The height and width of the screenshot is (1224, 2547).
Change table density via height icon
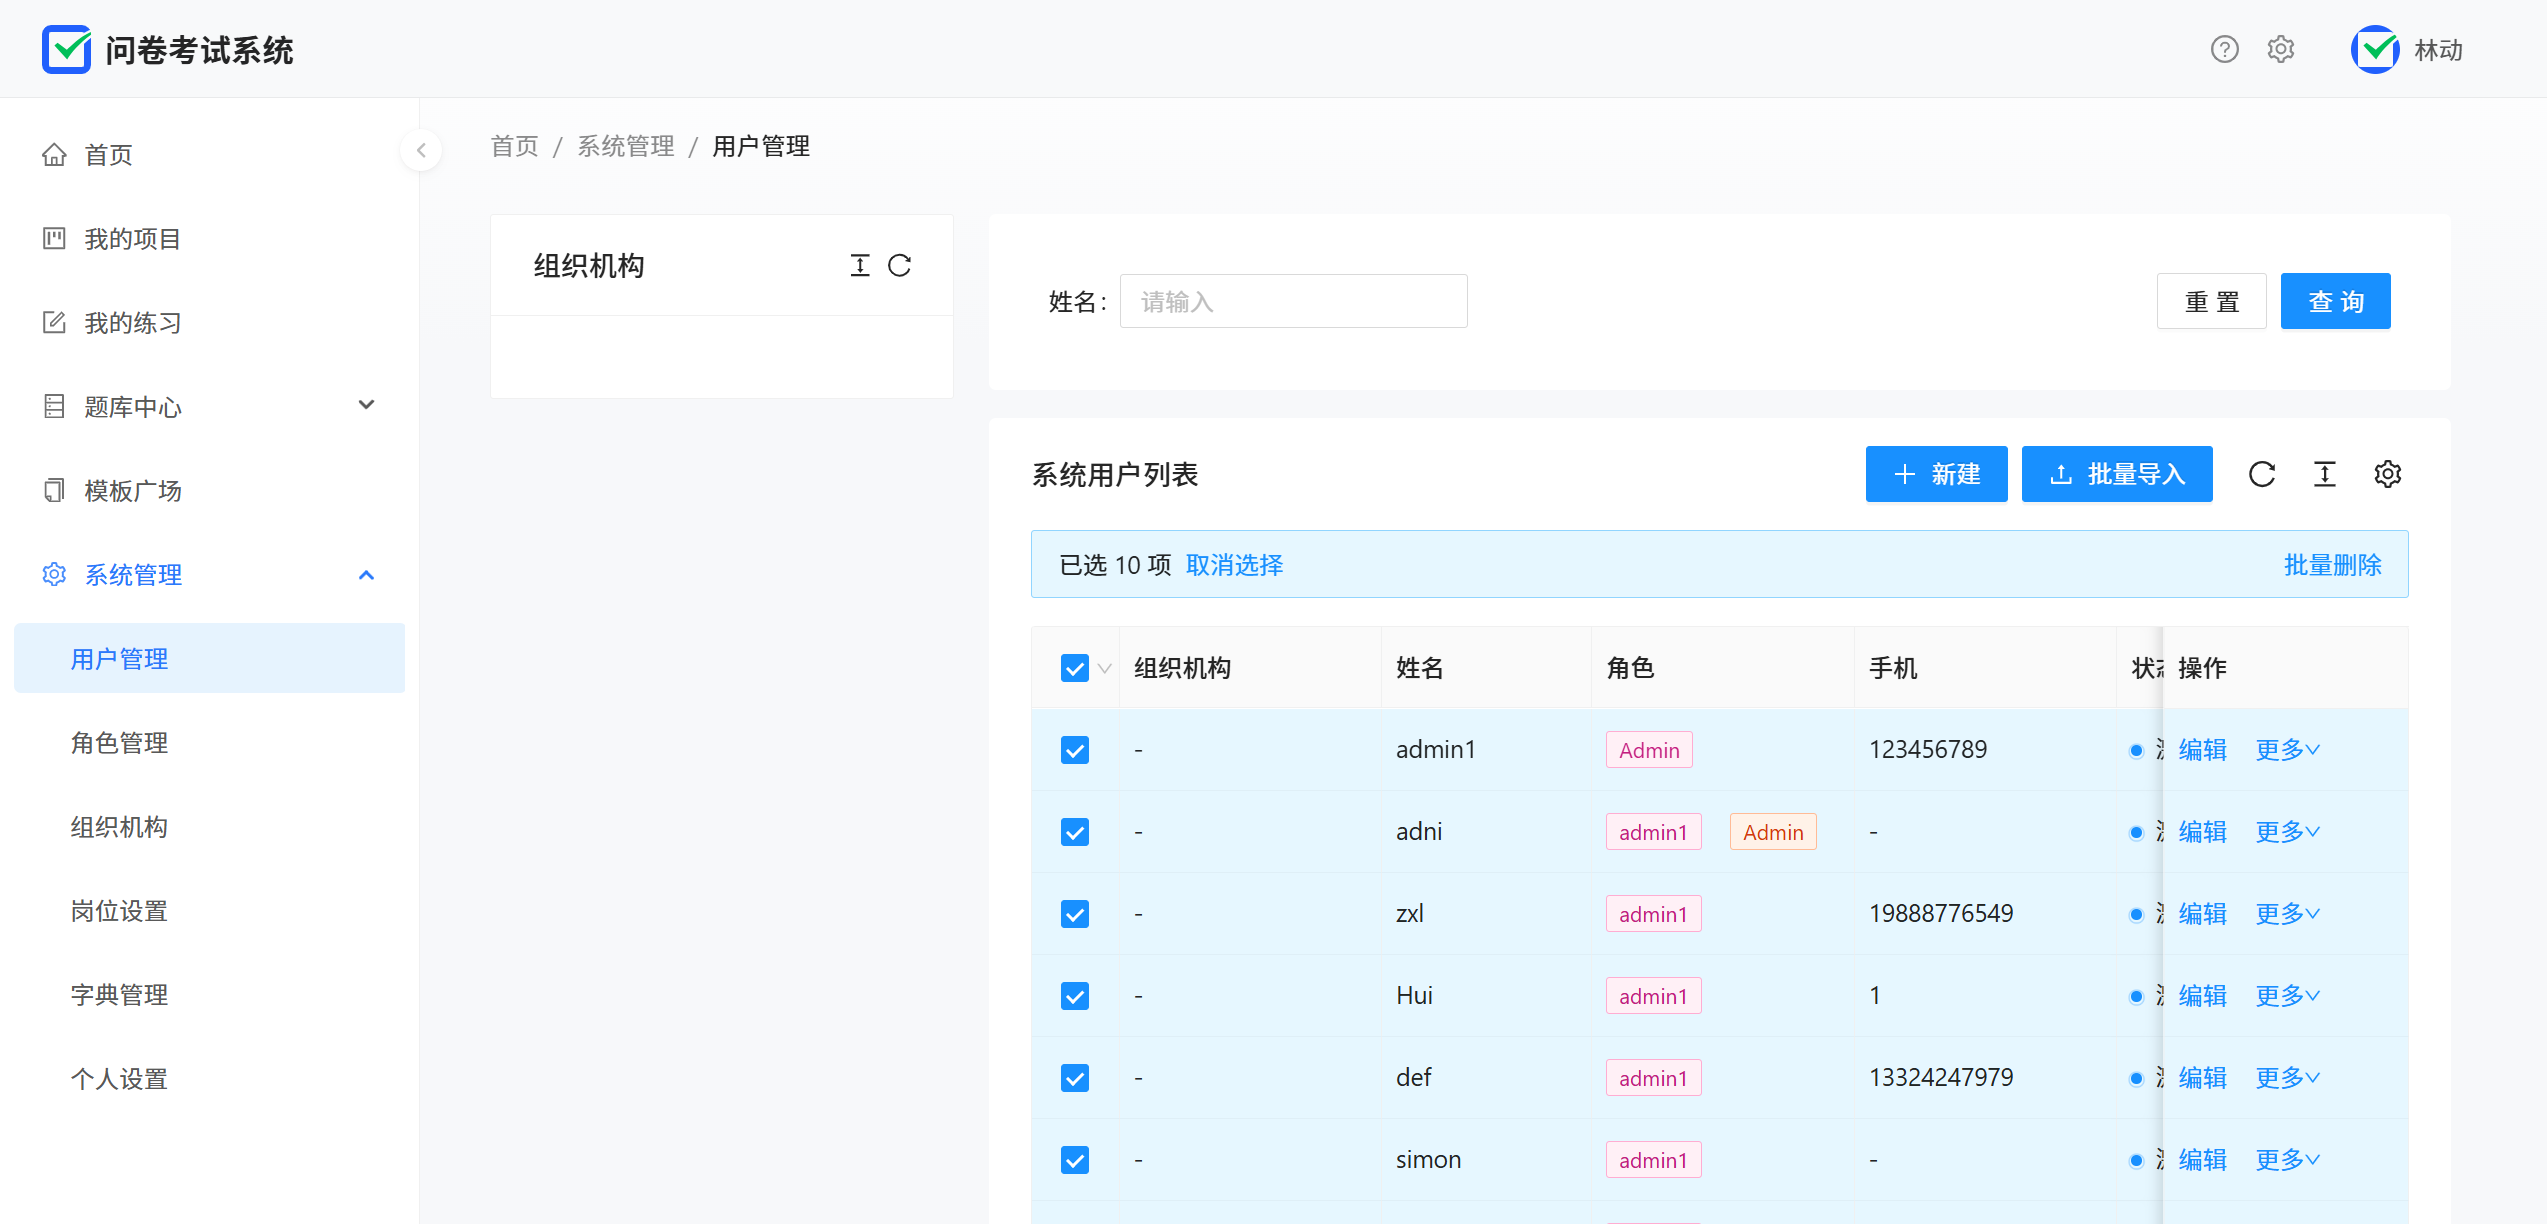click(x=2325, y=474)
